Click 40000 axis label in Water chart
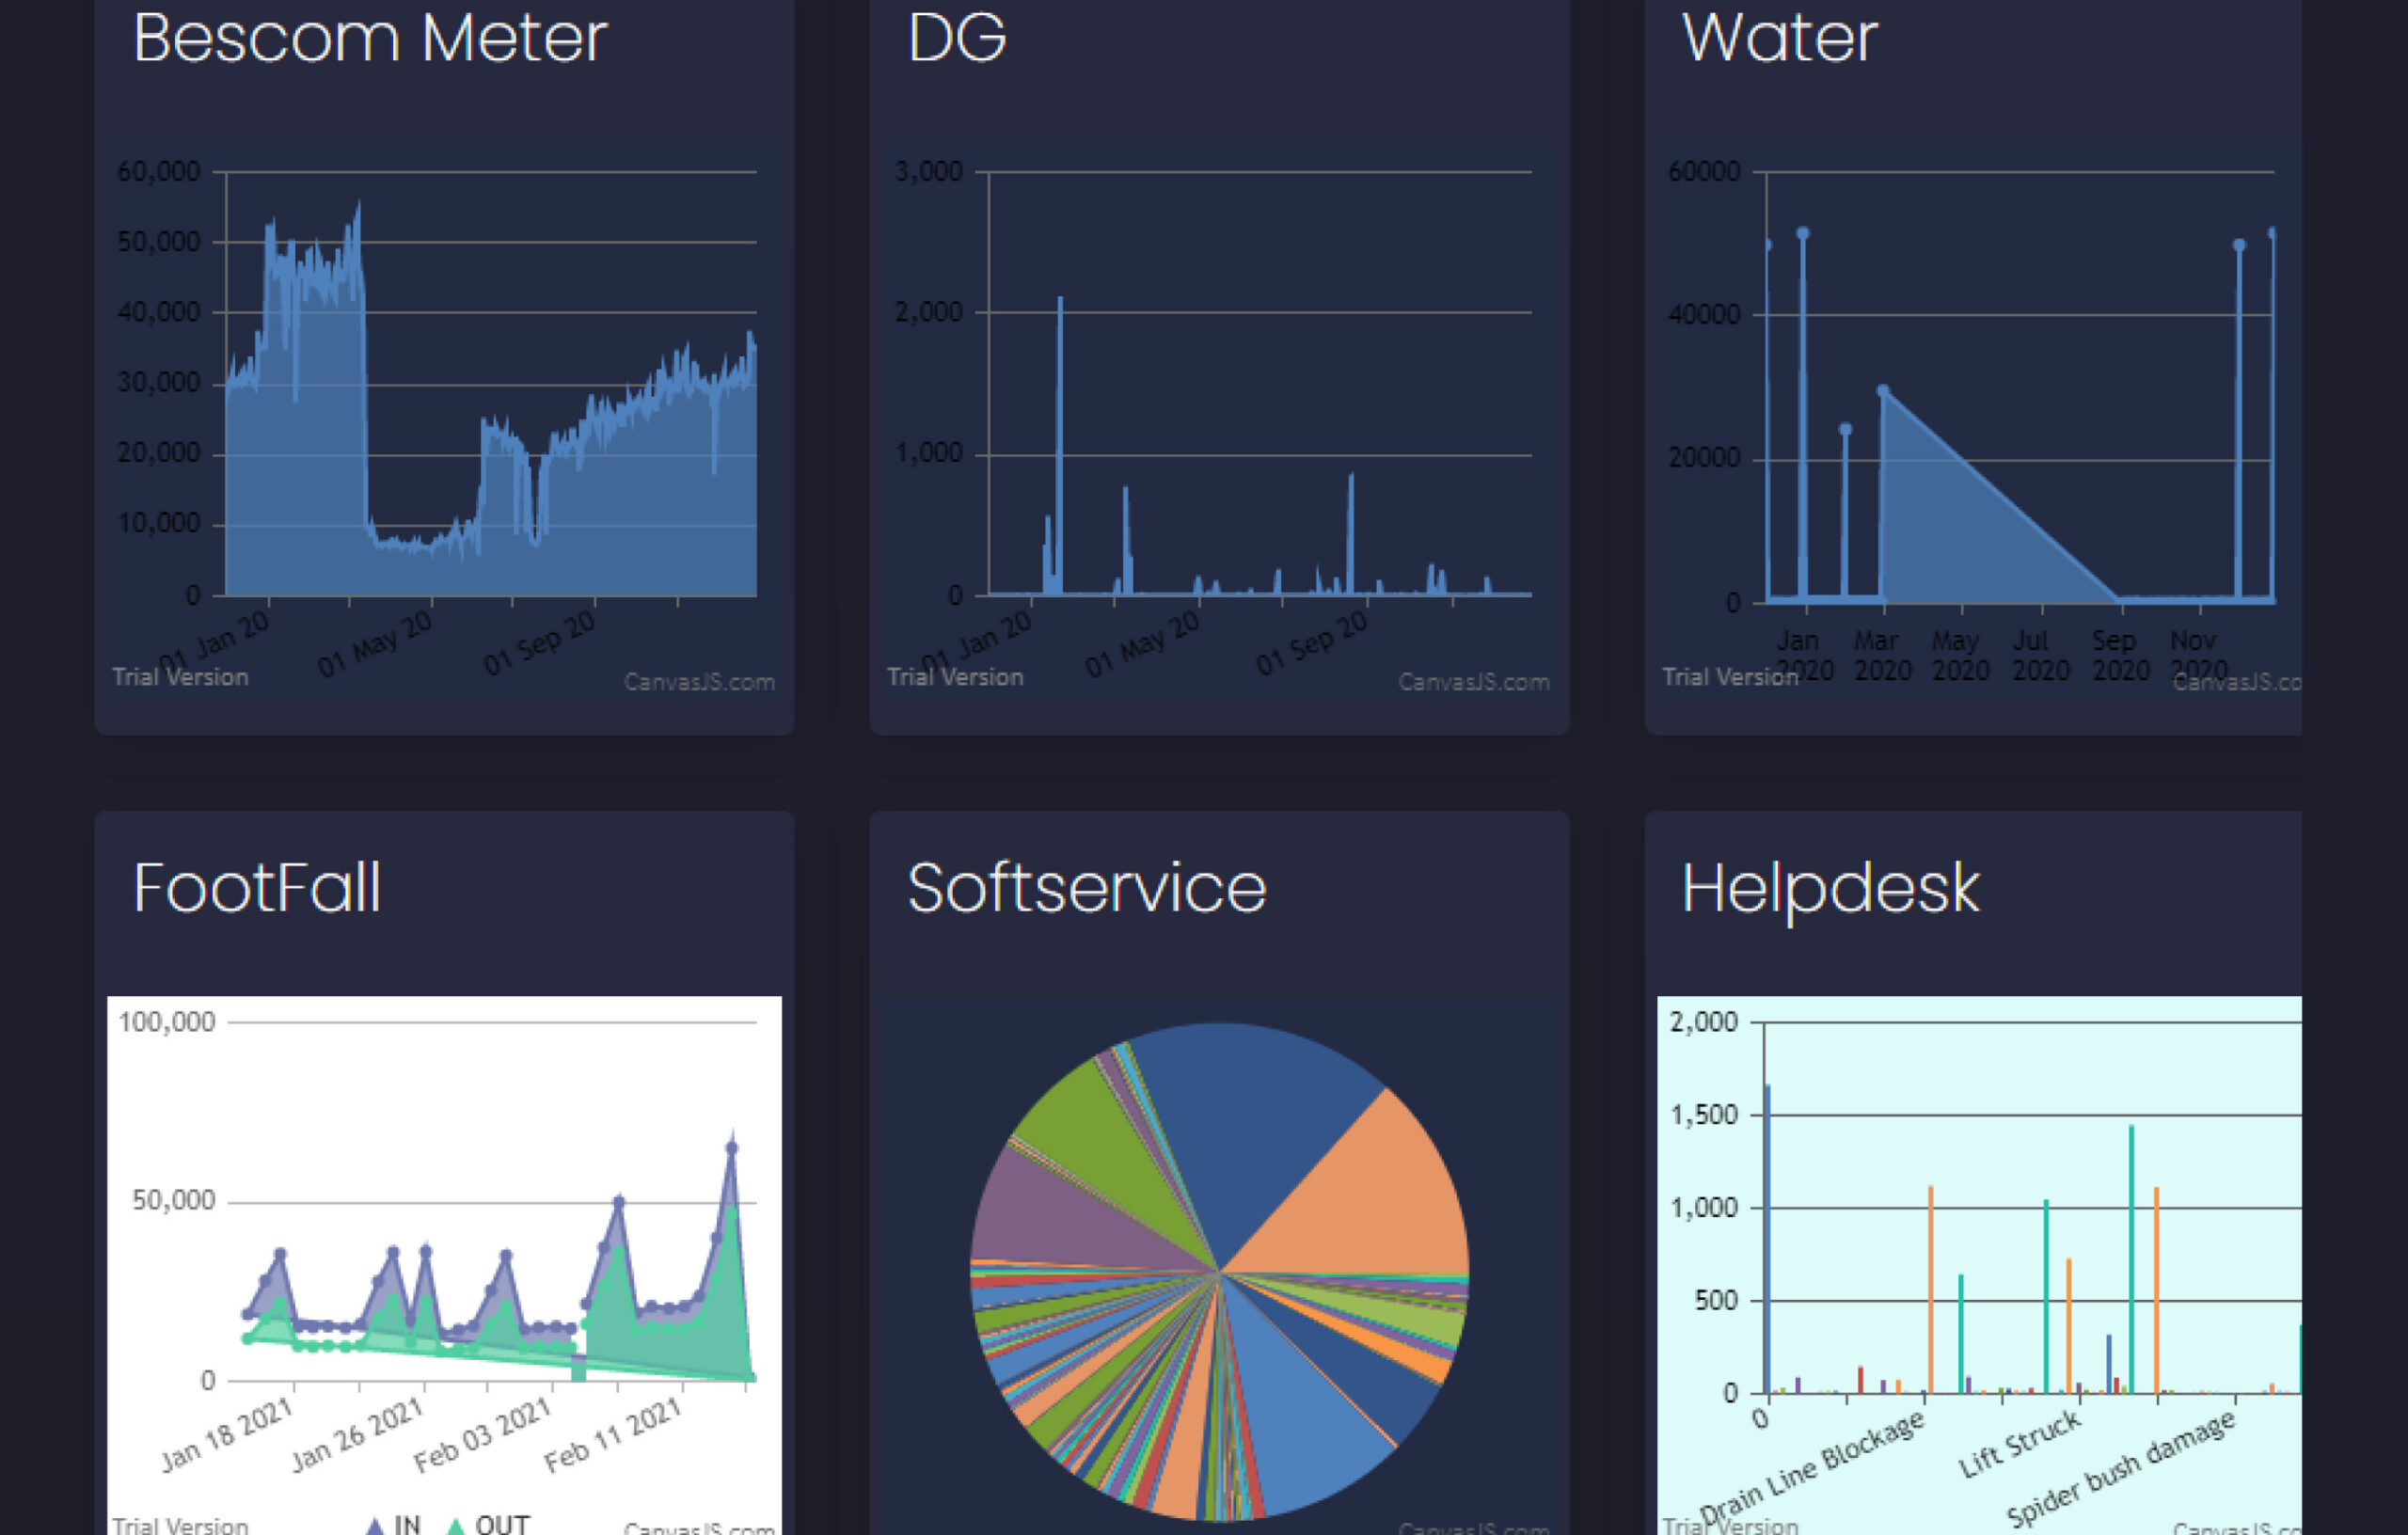 tap(1704, 315)
